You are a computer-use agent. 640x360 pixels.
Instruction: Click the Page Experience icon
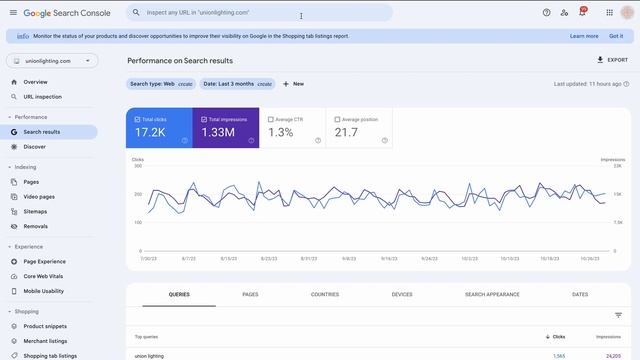14,262
